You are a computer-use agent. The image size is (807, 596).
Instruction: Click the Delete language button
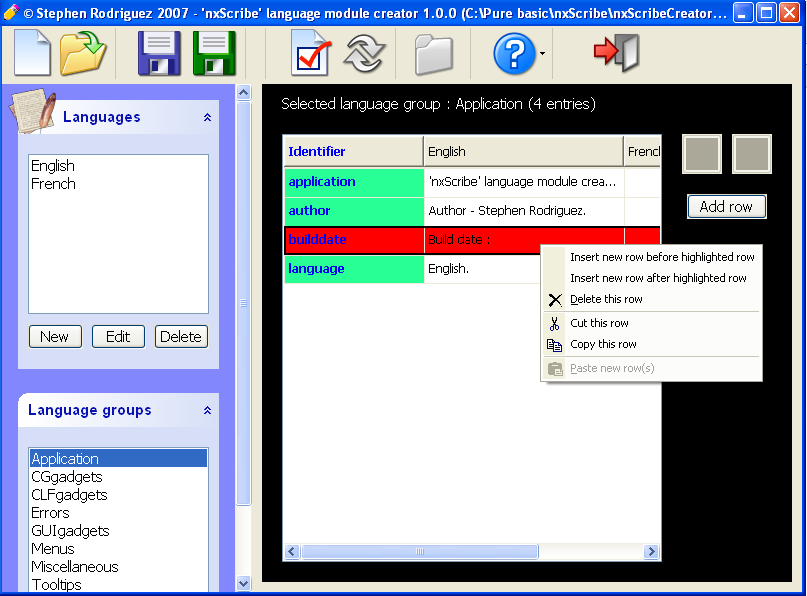[181, 337]
